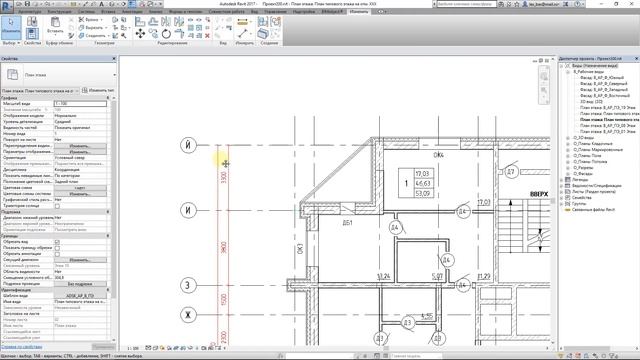The image size is (640, 360).
Task: Click the red Delete X tool
Action: [207, 36]
